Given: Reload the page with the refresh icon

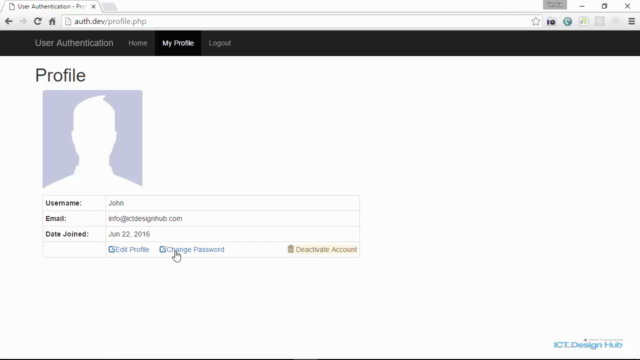Looking at the screenshot, I should (x=38, y=21).
